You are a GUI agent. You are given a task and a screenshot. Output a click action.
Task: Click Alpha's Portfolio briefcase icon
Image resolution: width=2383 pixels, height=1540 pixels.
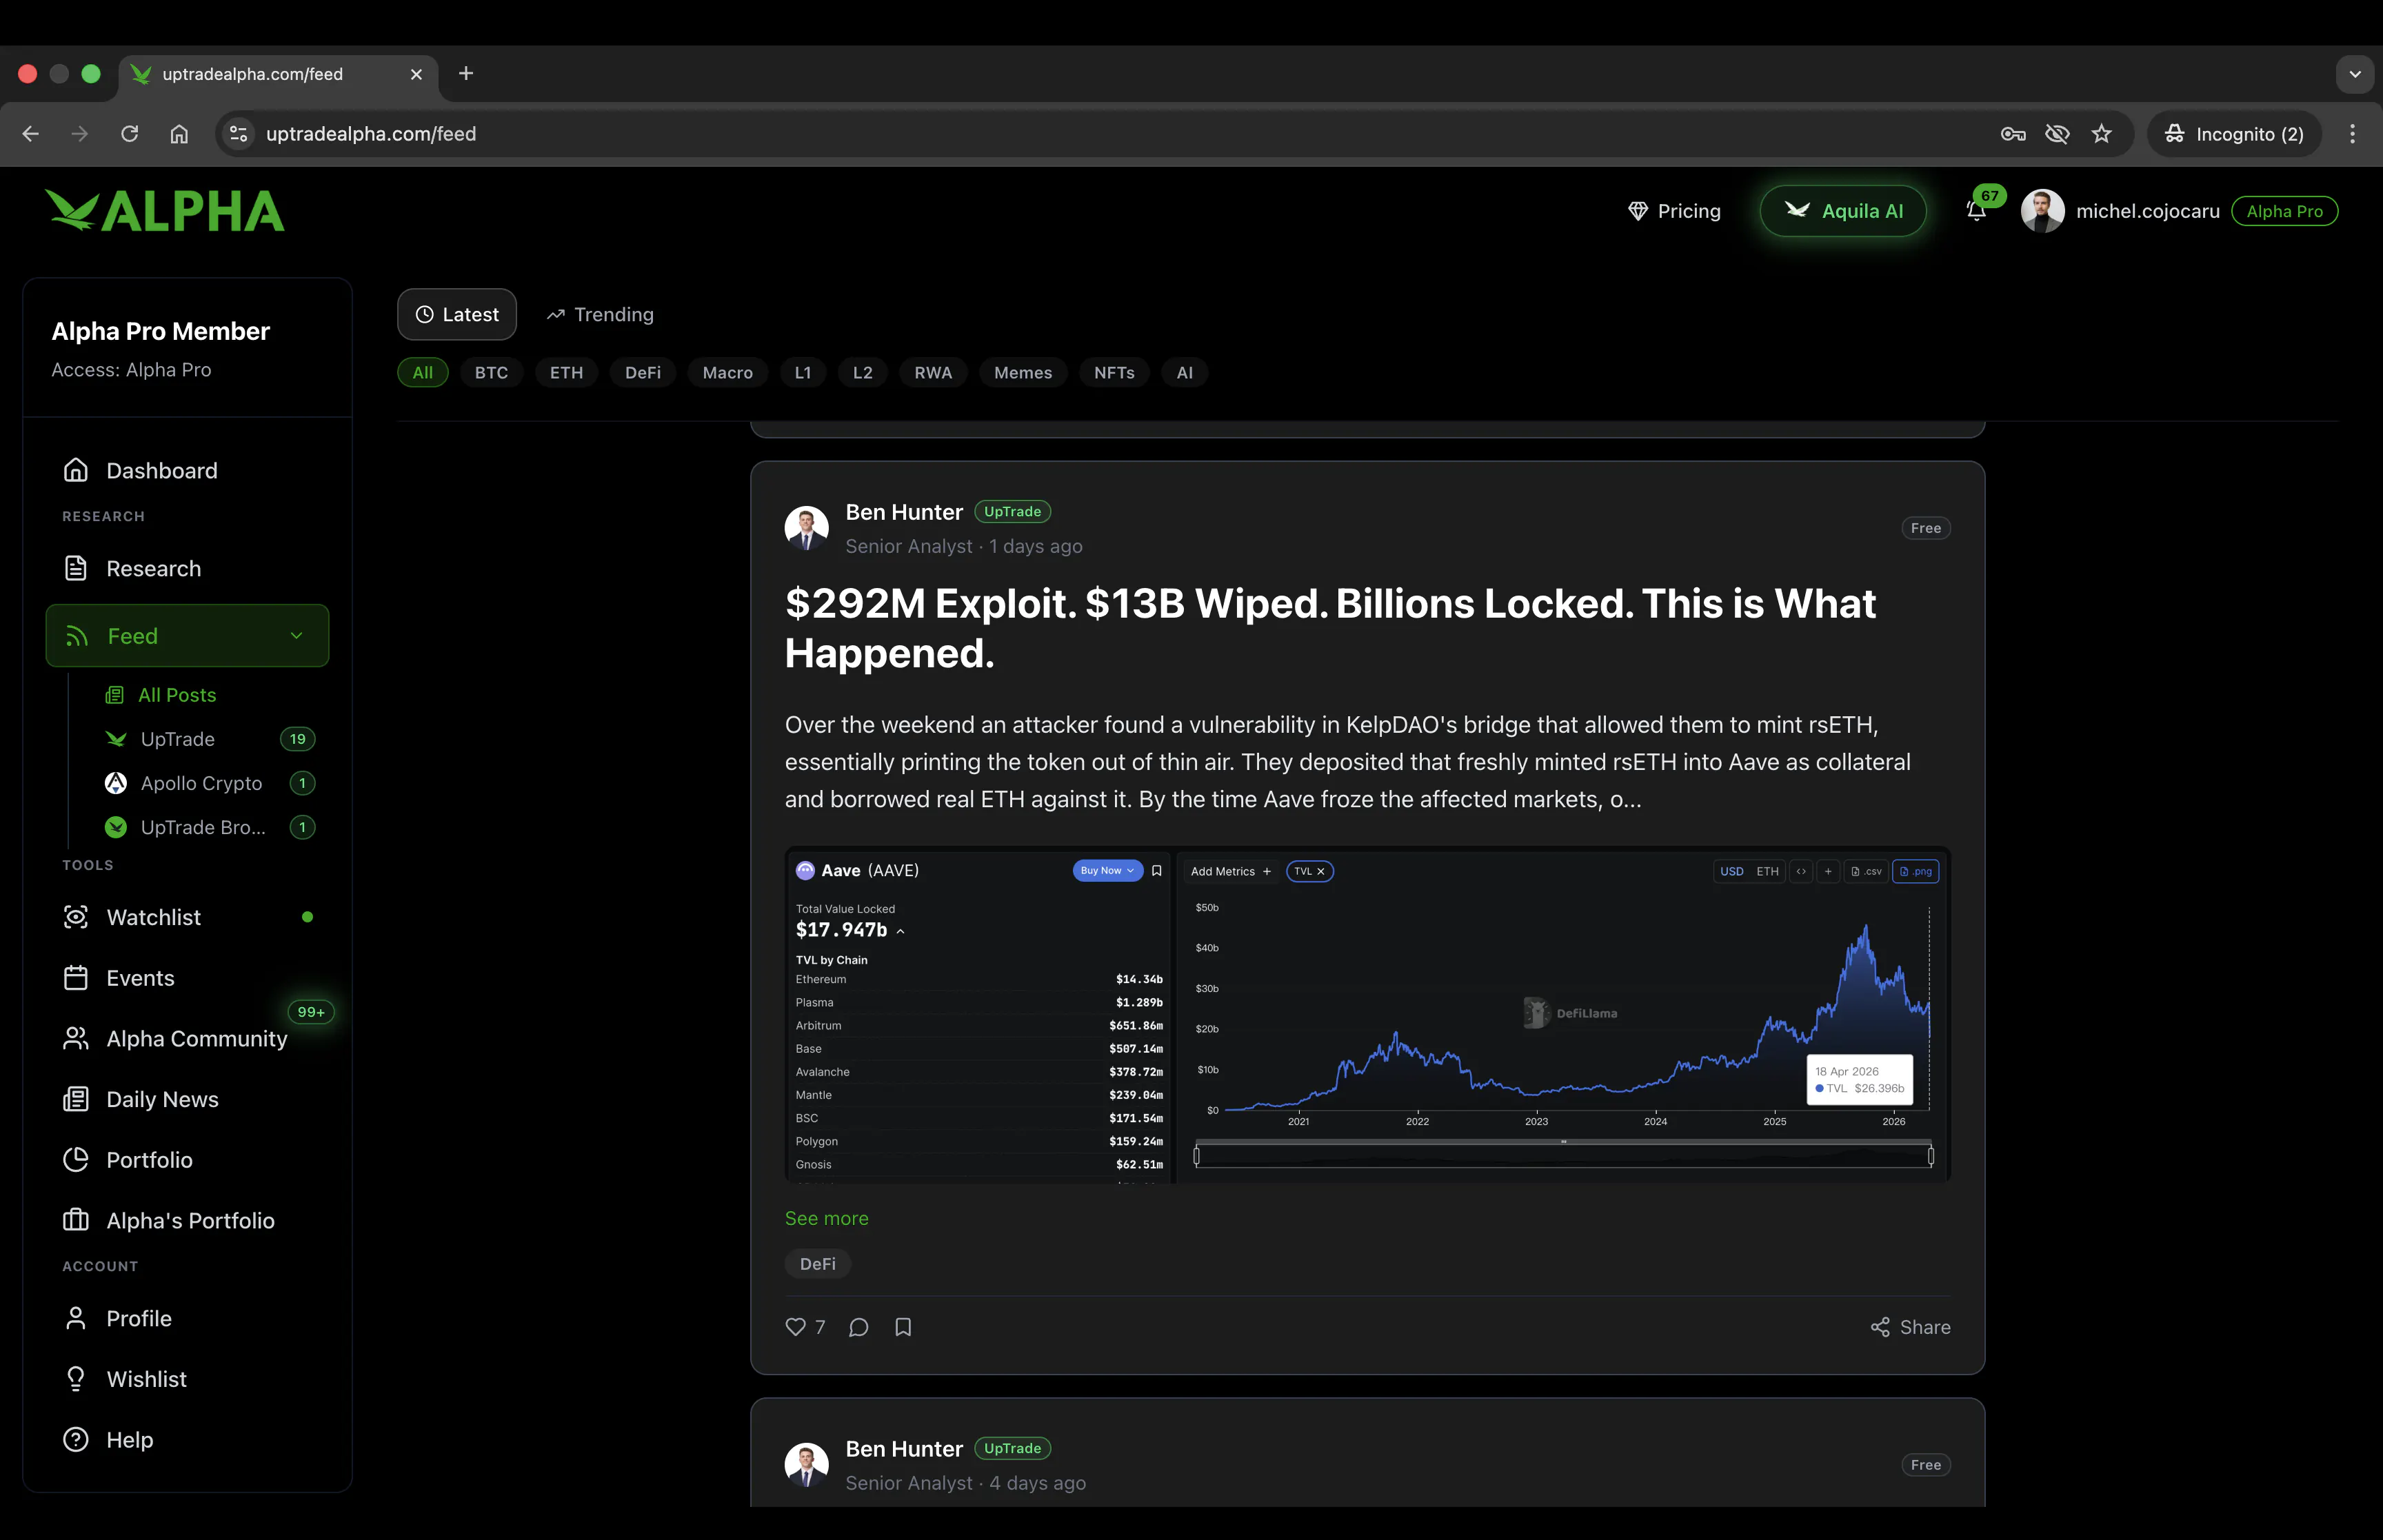point(76,1220)
